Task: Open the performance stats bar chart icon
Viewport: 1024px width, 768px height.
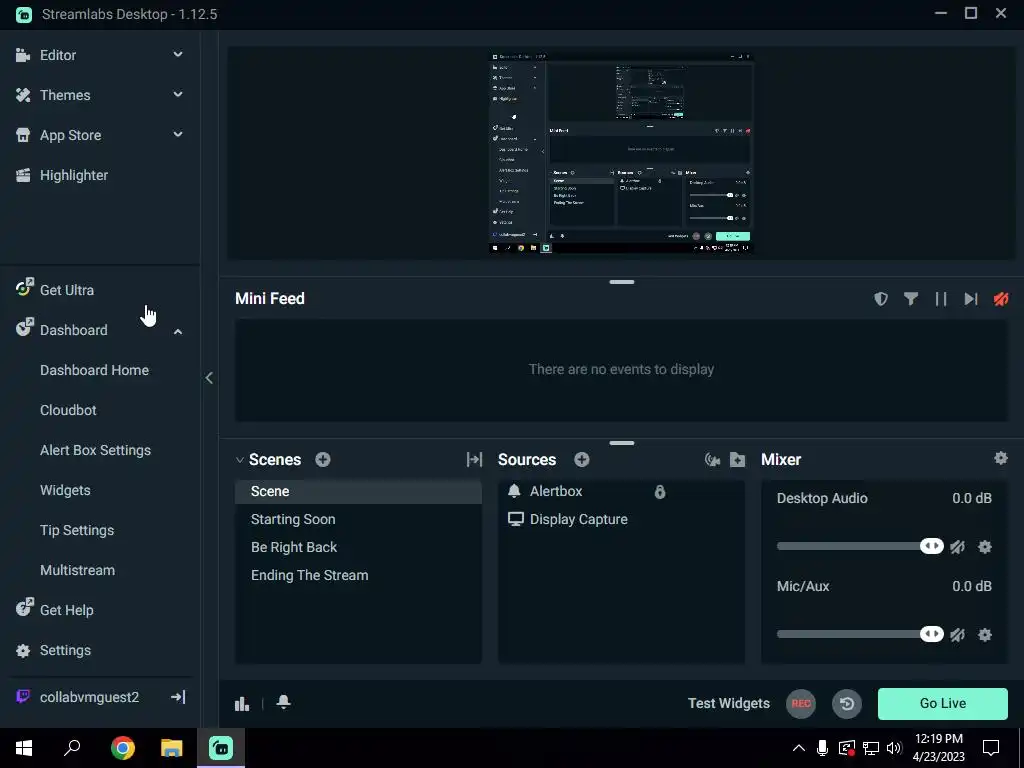Action: pos(242,703)
